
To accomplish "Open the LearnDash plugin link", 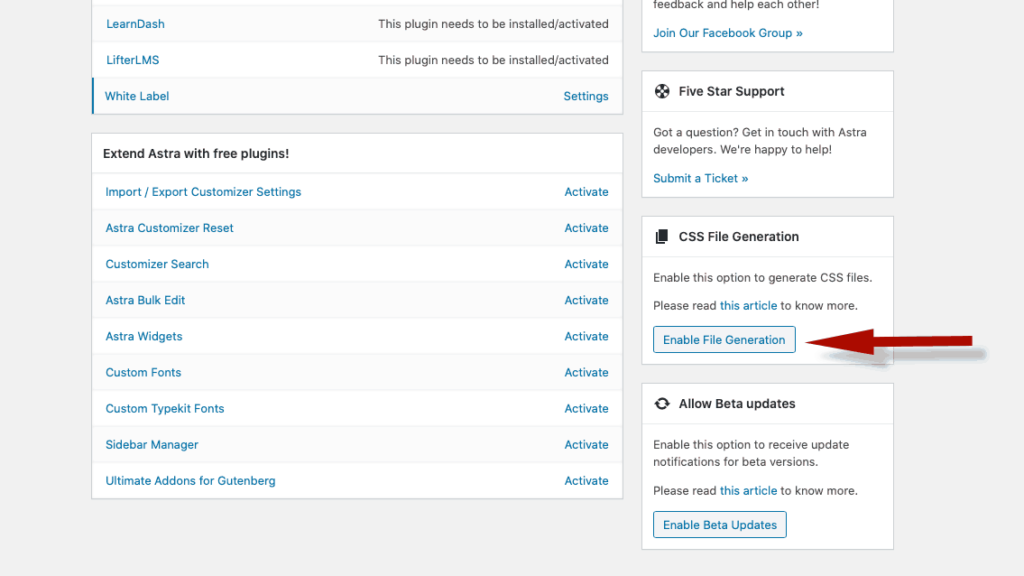I will (x=135, y=23).
